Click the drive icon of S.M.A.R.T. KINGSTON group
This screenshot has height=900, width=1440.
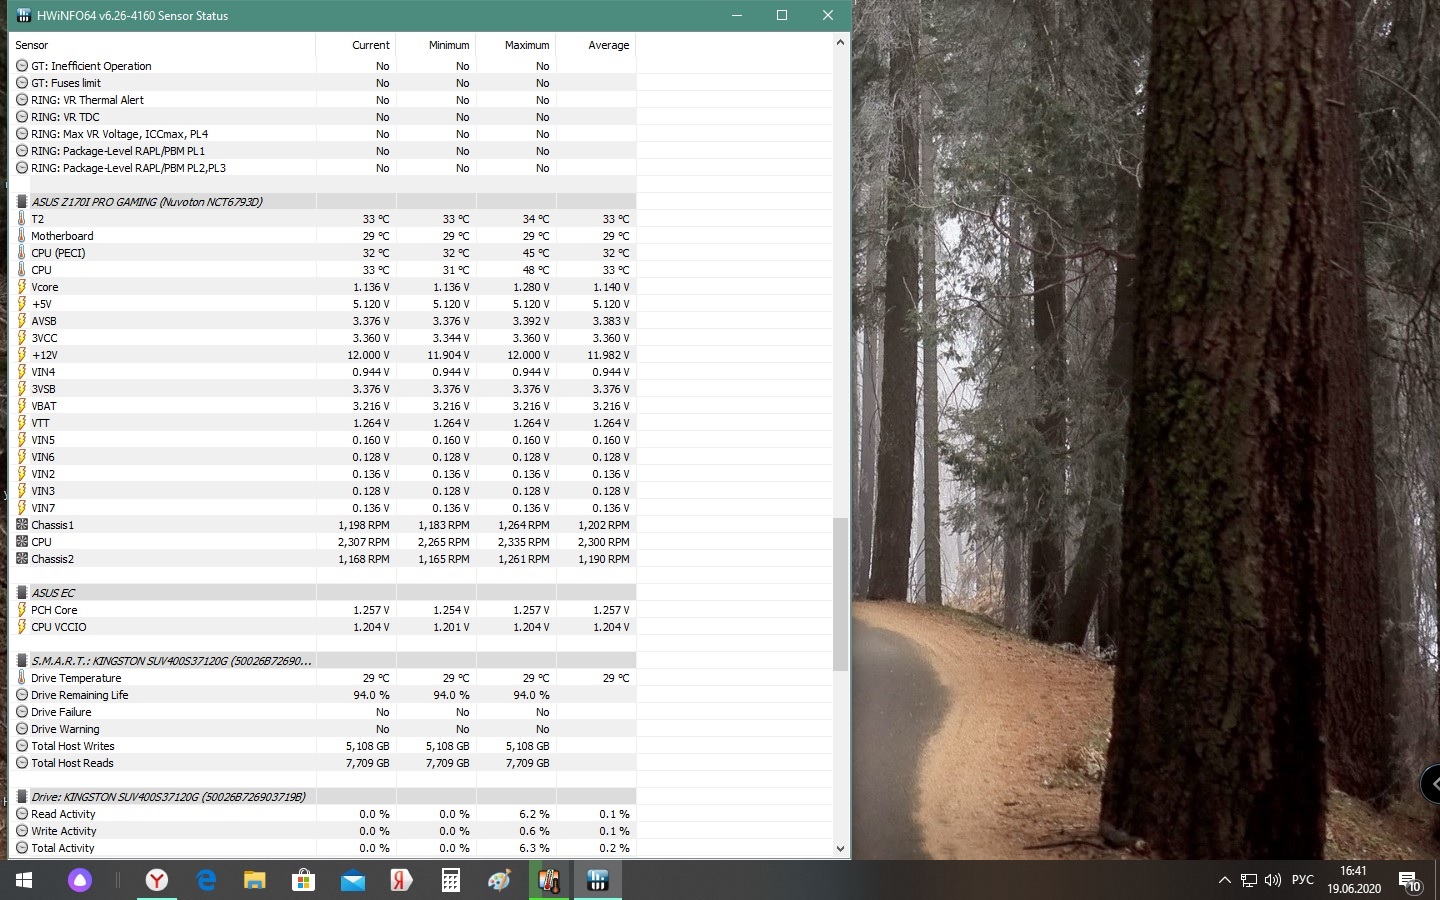[22, 661]
